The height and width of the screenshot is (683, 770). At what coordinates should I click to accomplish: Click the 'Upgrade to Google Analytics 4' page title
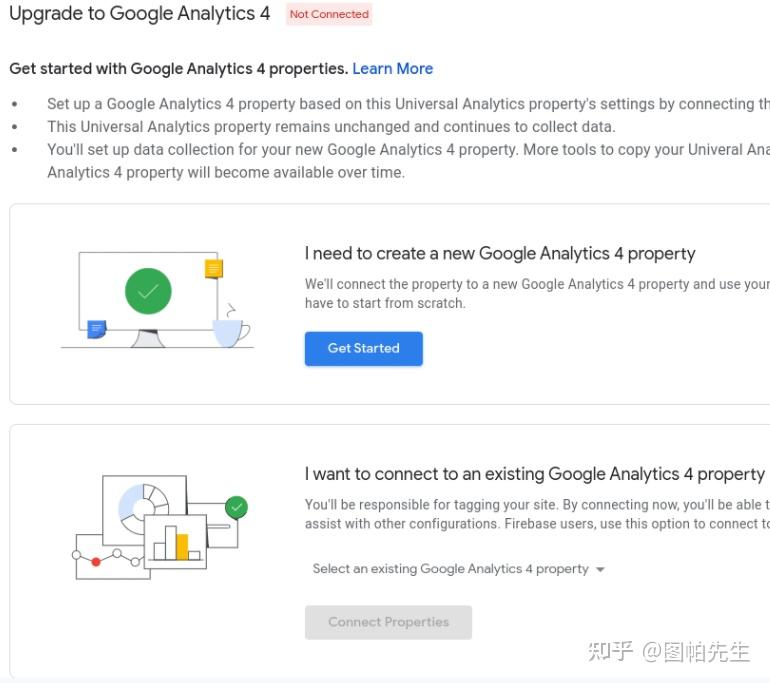coord(139,14)
